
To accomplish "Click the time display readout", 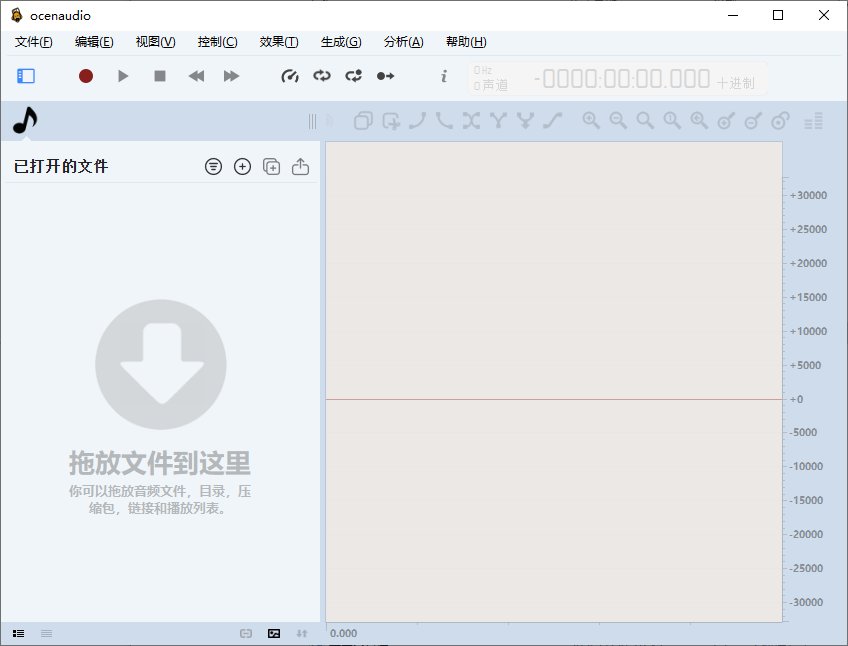I will pyautogui.click(x=622, y=79).
